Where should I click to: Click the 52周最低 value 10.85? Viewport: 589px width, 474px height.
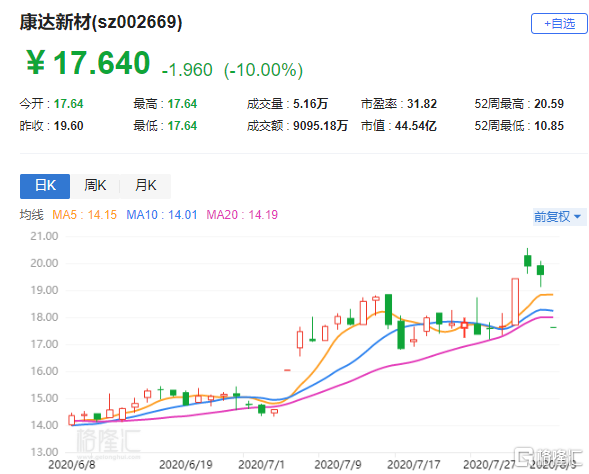(x=549, y=126)
